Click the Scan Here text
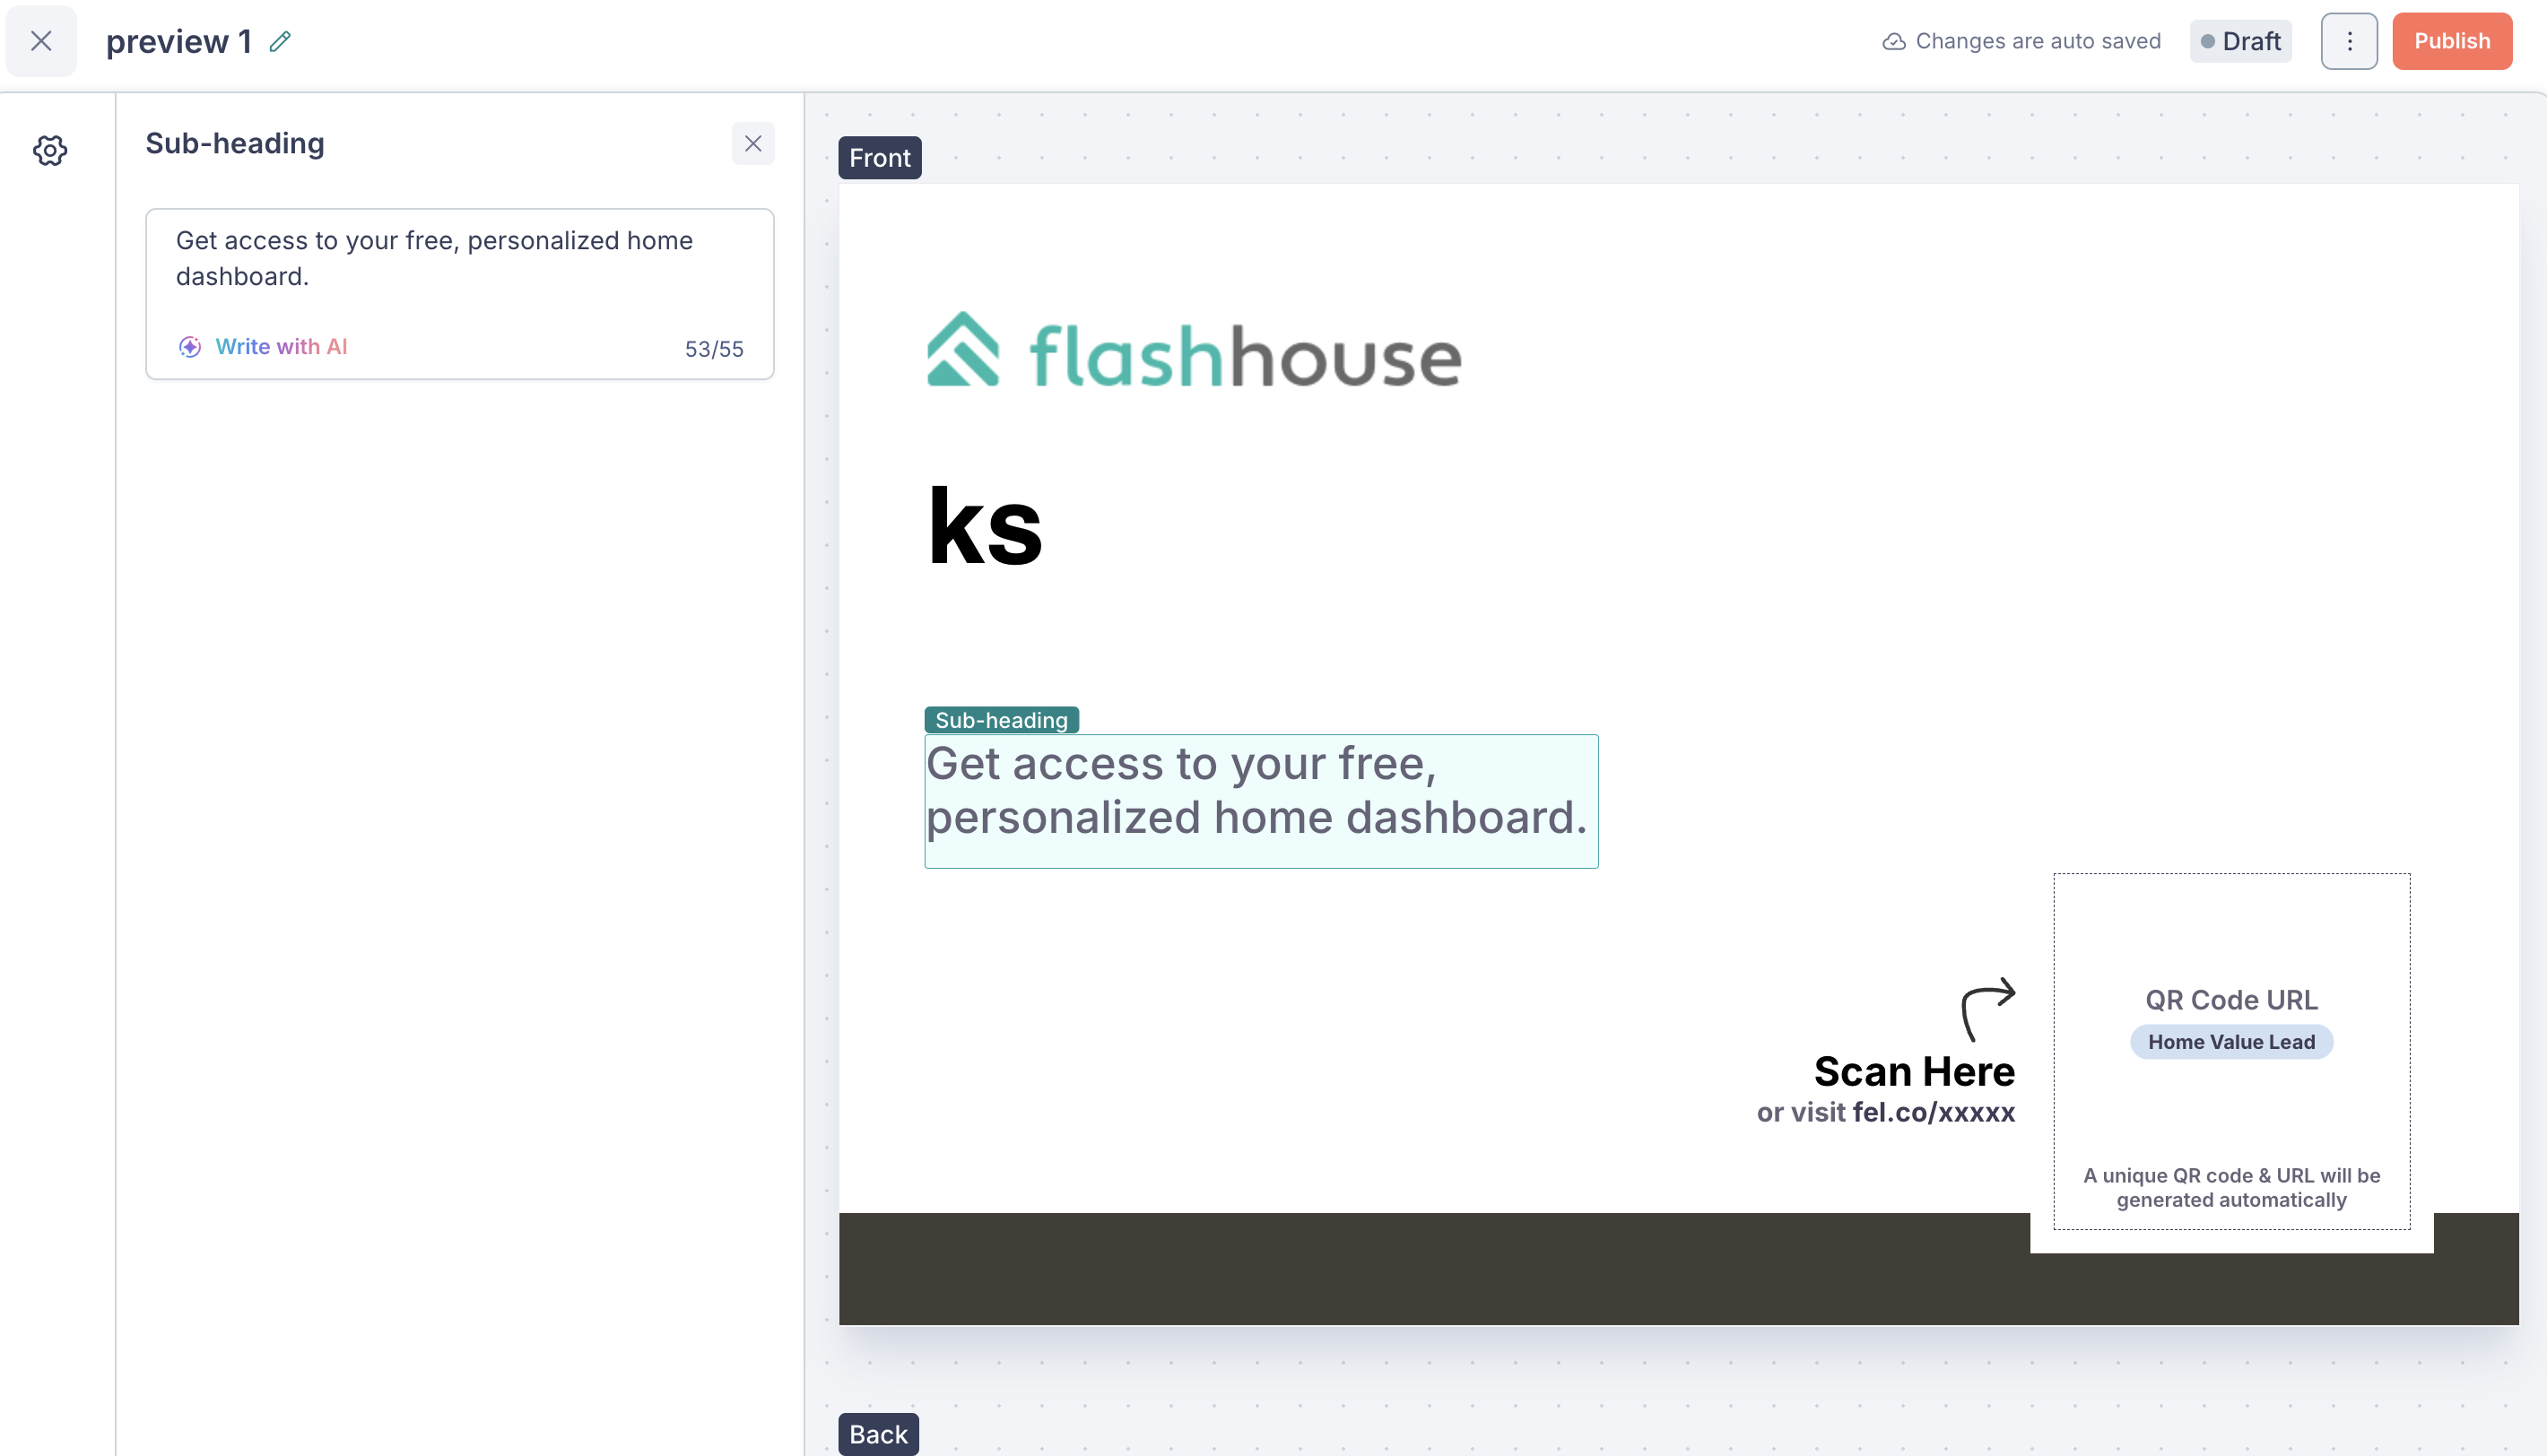 coord(1914,1072)
